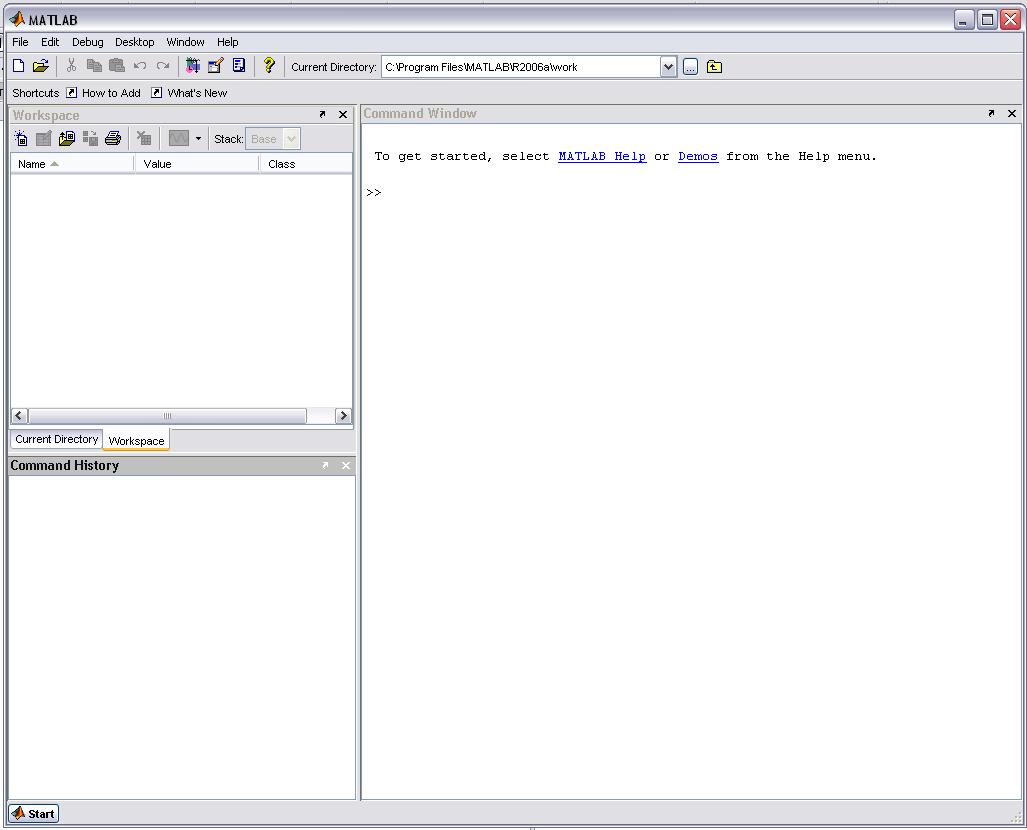
Task: Switch to the Current Directory tab
Action: (x=56, y=439)
